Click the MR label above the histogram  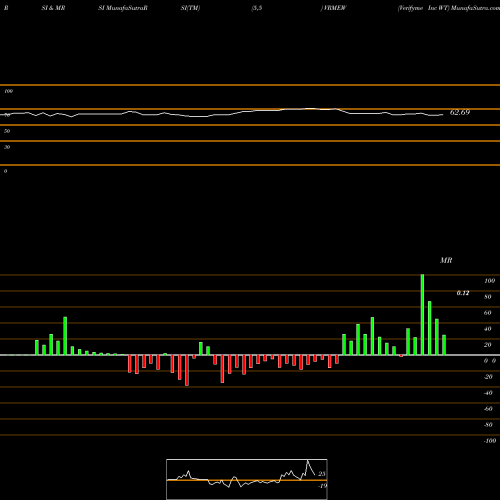[x=446, y=260]
